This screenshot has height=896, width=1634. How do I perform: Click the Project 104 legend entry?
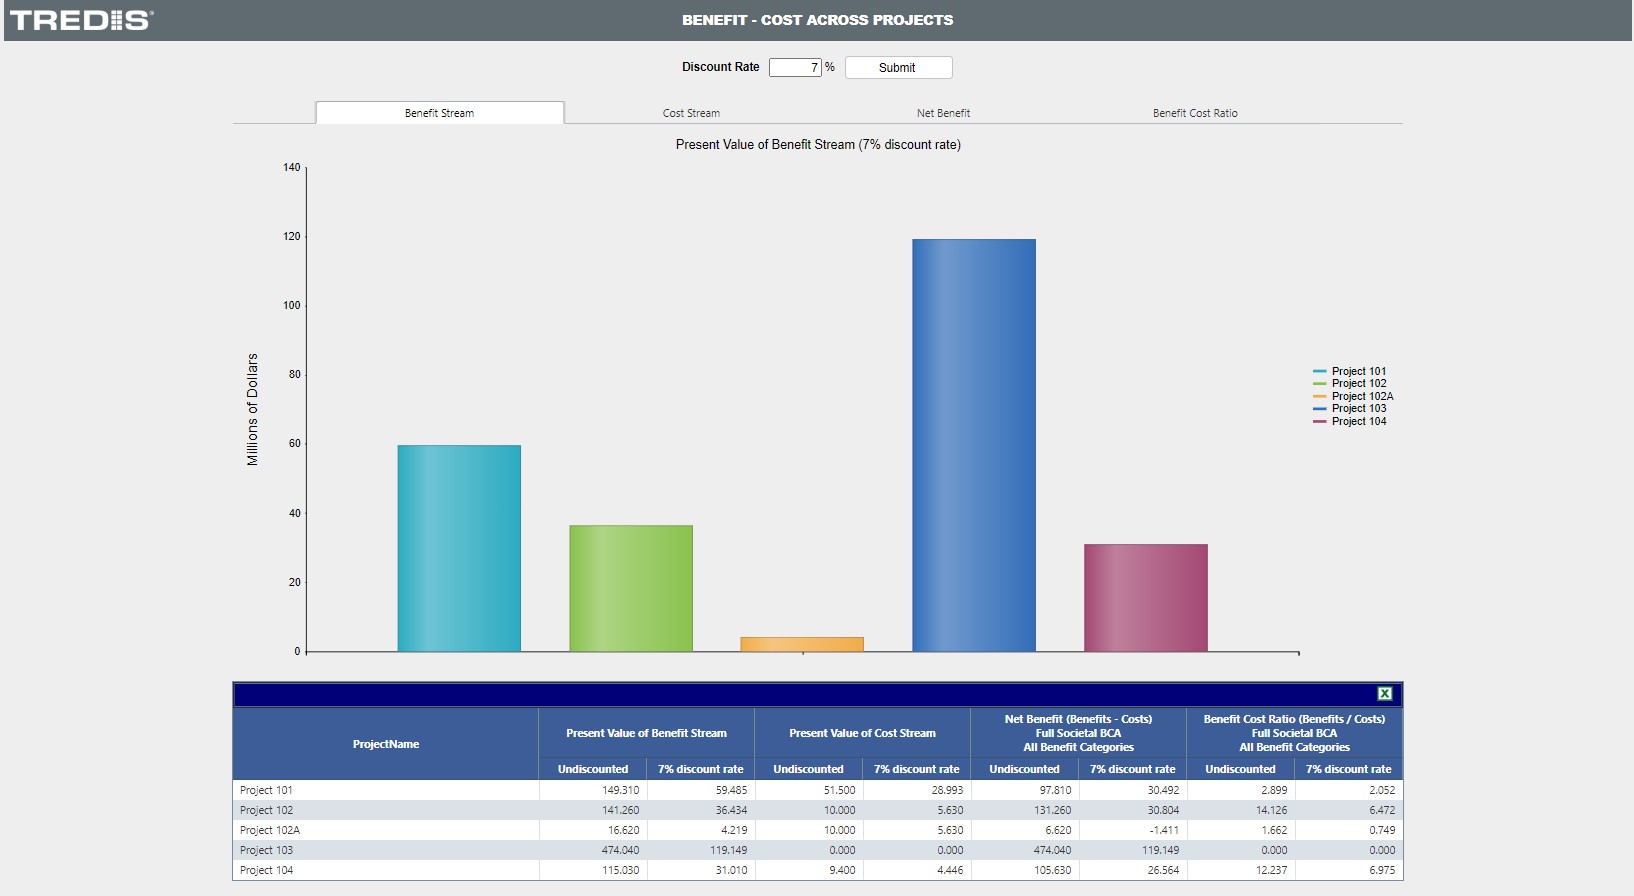click(x=1358, y=421)
